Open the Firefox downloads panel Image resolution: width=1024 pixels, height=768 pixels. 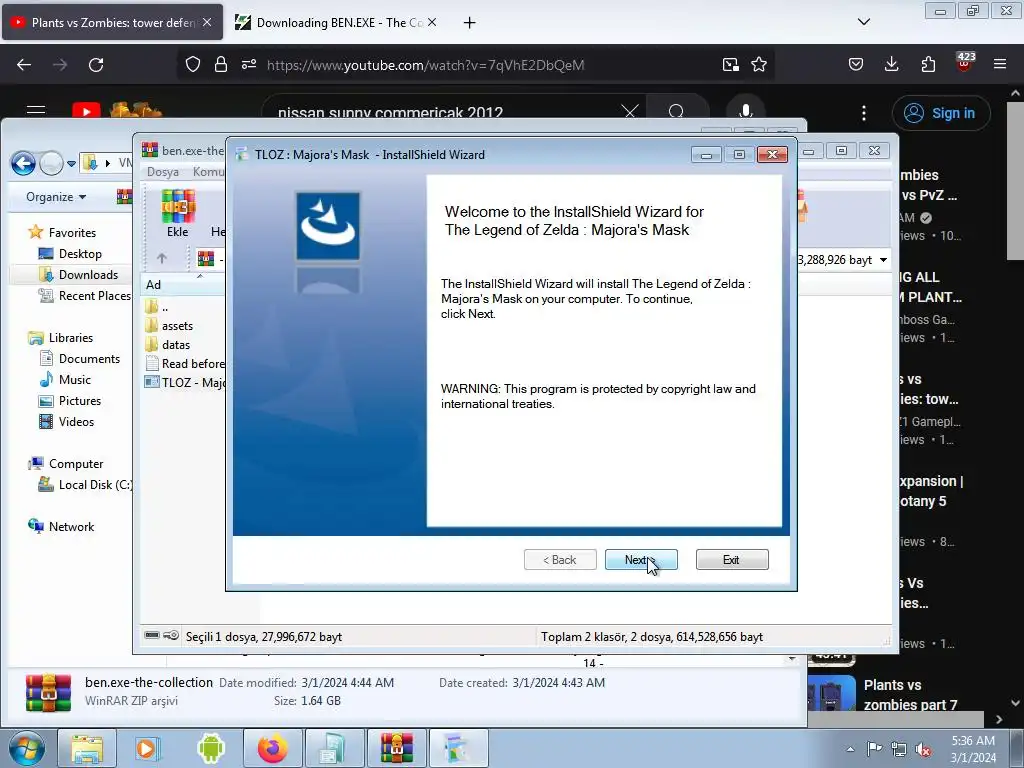click(x=891, y=65)
